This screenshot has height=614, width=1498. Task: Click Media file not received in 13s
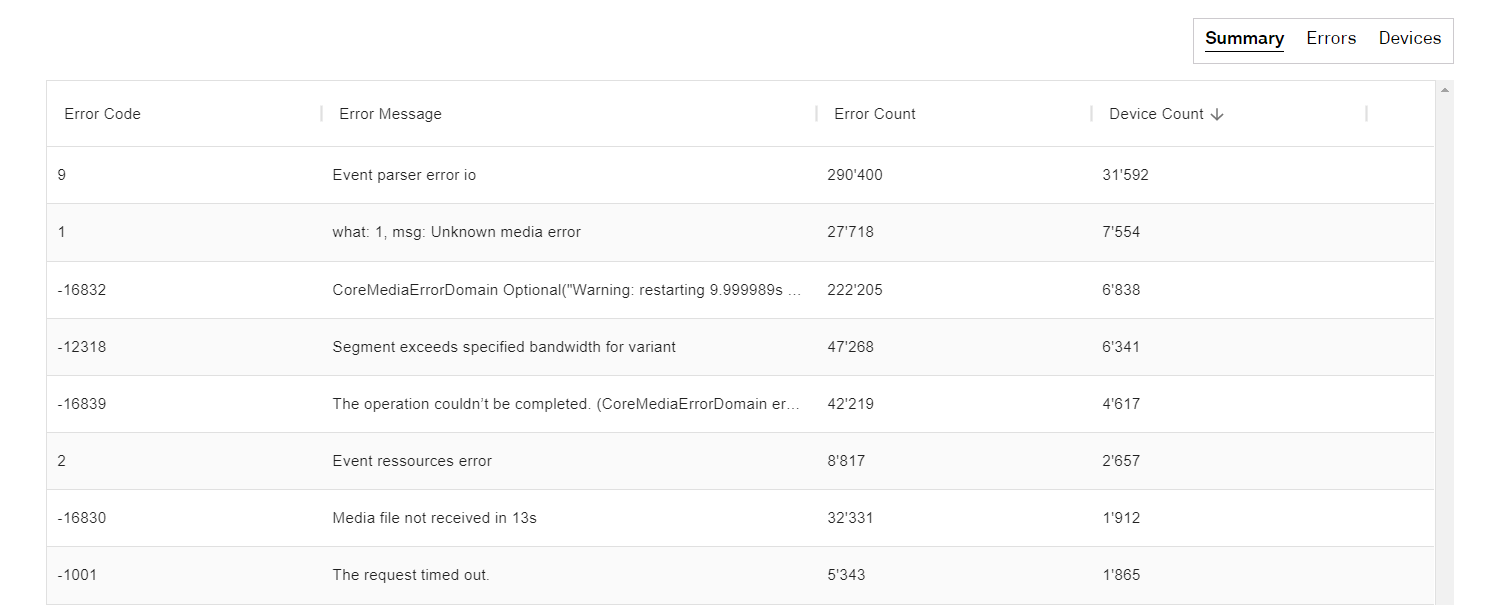click(434, 518)
